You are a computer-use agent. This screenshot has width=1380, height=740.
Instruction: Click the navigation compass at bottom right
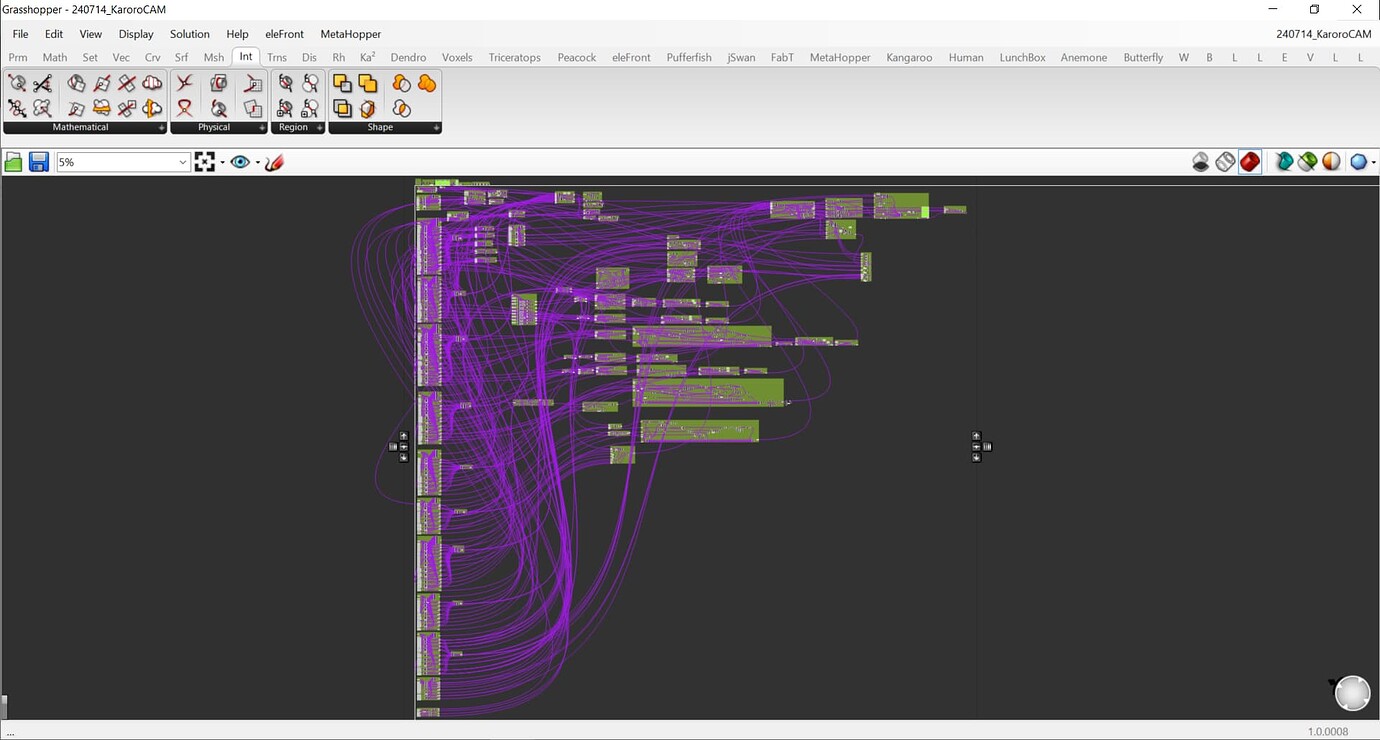(1352, 692)
